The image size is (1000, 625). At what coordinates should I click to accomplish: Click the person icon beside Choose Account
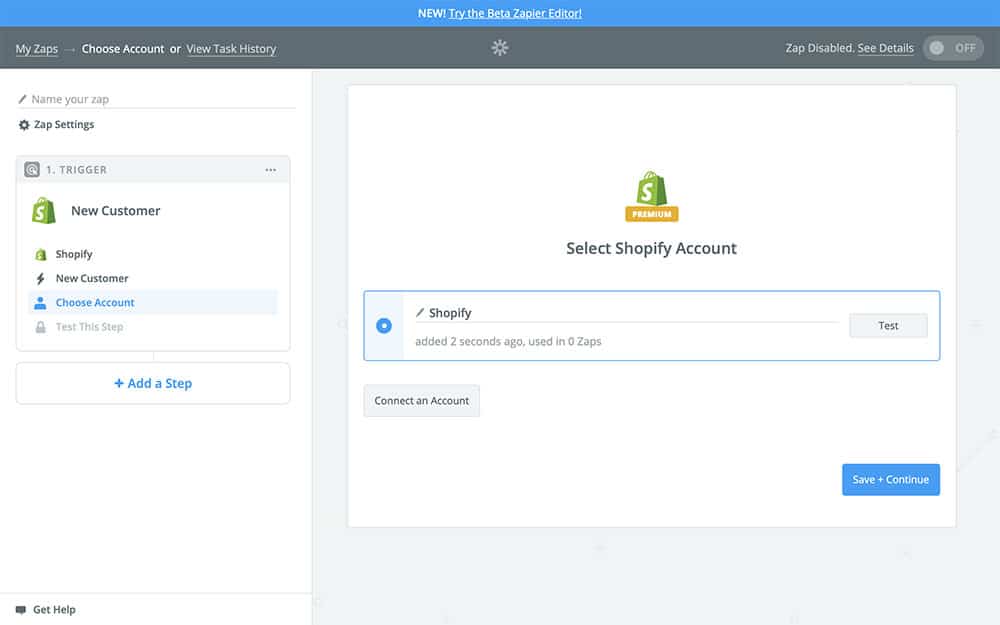pos(40,303)
